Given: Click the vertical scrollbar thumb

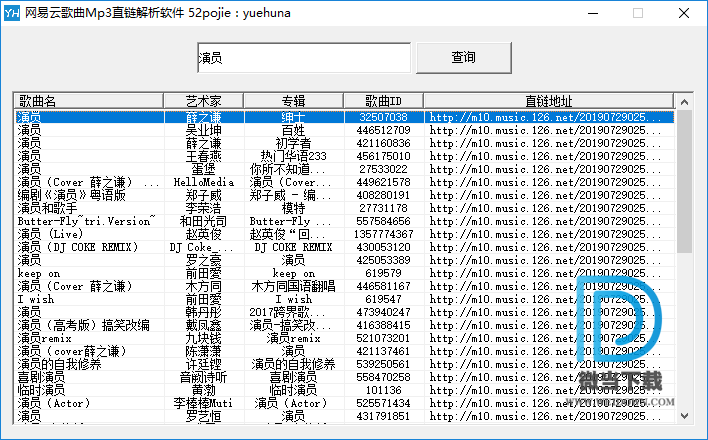Looking at the screenshot, I should (x=685, y=182).
